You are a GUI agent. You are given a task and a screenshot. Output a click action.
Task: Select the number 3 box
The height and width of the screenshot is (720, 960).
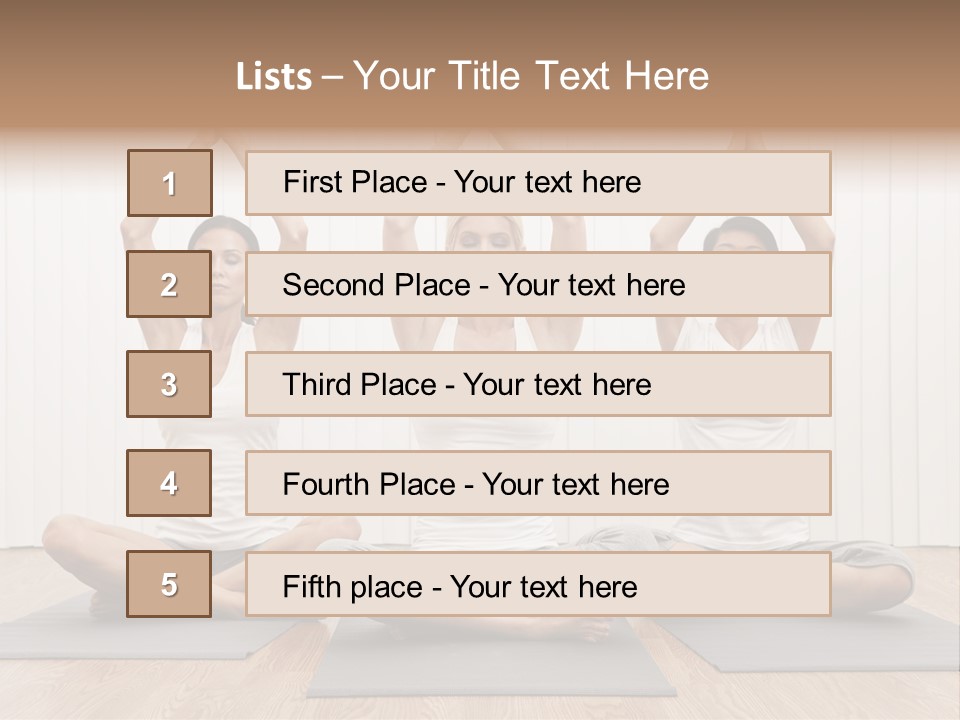[169, 384]
